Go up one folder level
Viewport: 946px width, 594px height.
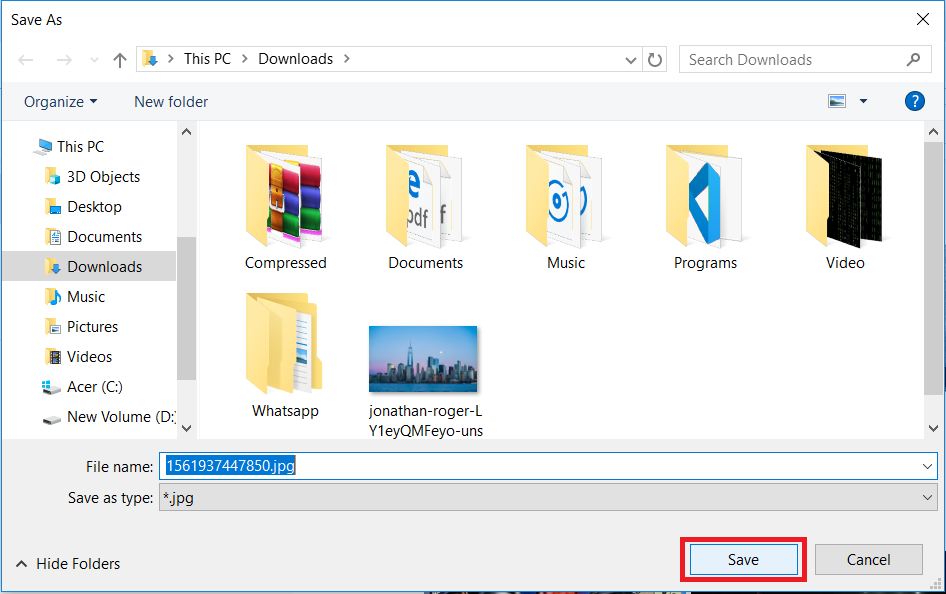[120, 60]
